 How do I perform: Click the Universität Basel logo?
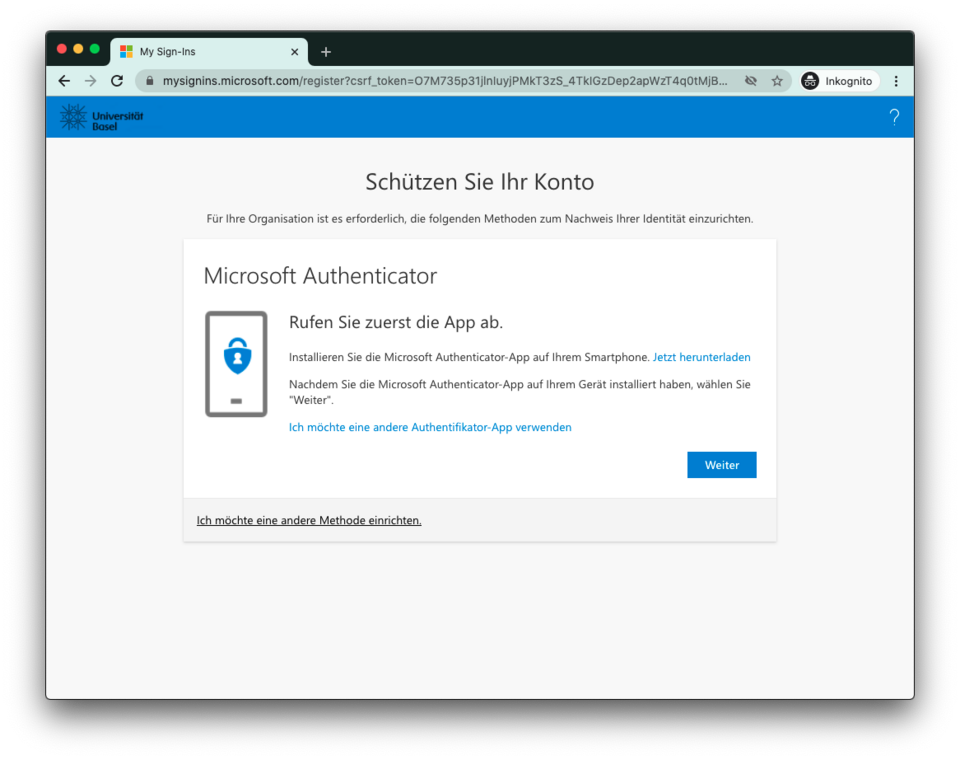point(102,117)
